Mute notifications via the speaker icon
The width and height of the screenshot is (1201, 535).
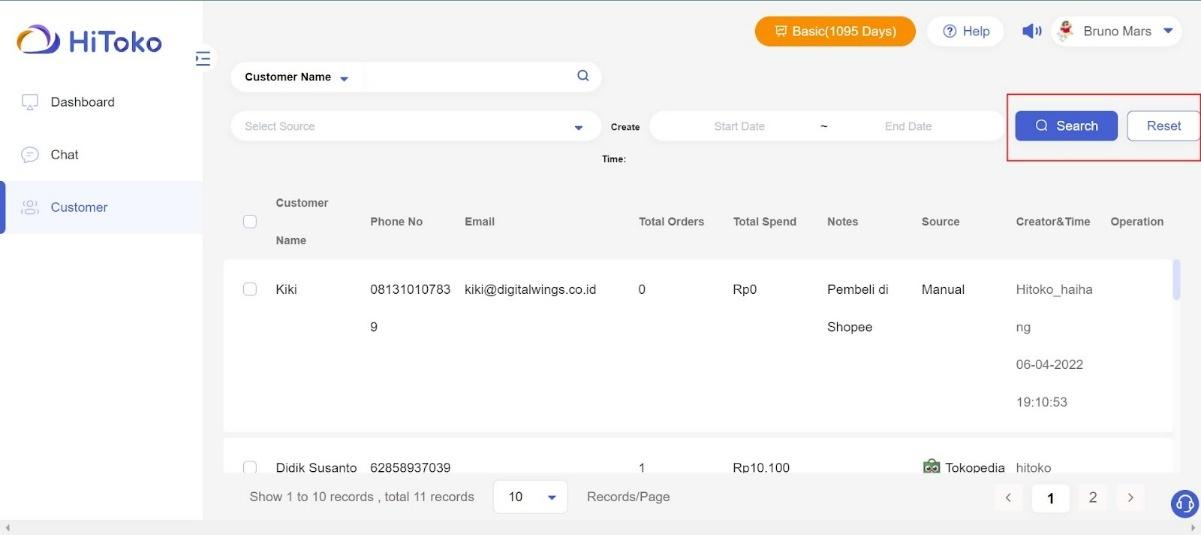click(1031, 31)
